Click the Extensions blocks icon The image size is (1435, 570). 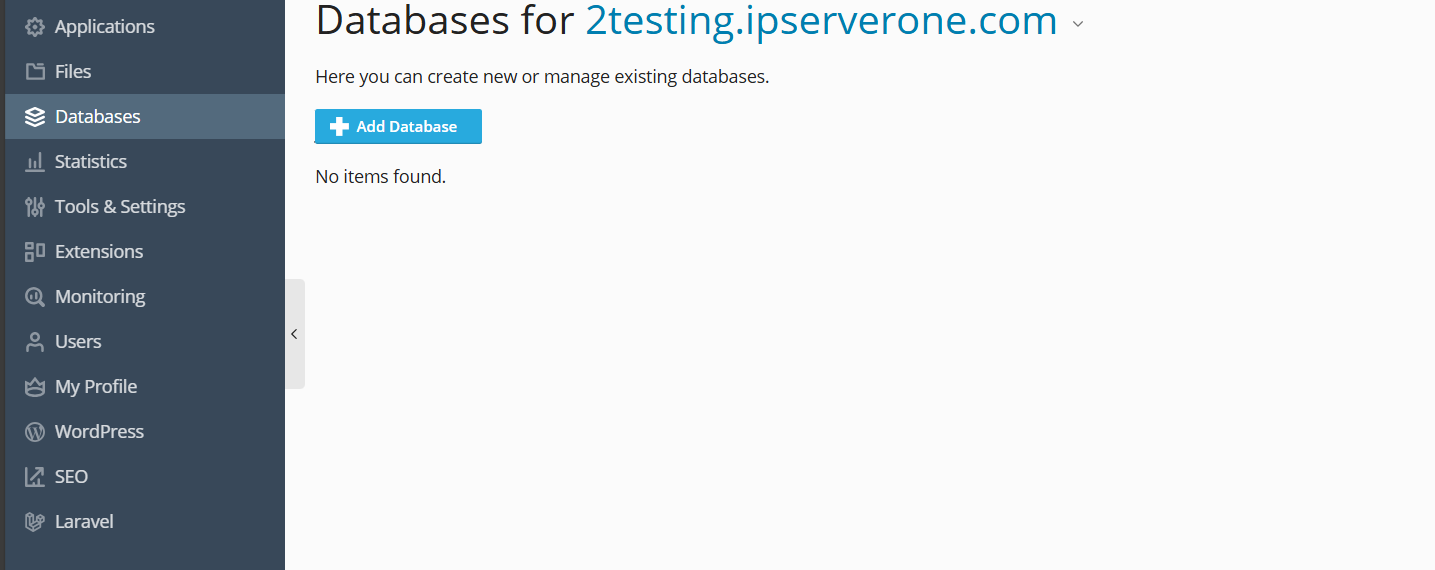35,252
